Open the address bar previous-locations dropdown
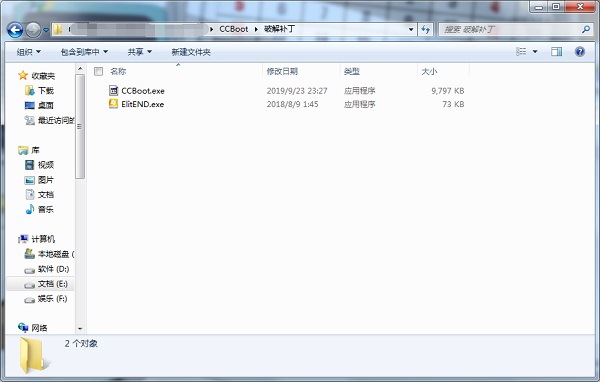 pos(411,29)
